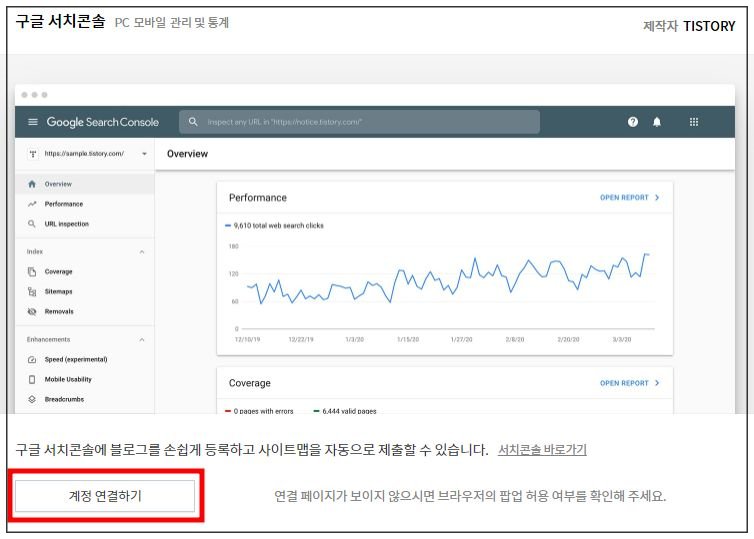The width and height of the screenshot is (754, 539).
Task: Open the Google Search Console hamburger menu
Action: 33,122
